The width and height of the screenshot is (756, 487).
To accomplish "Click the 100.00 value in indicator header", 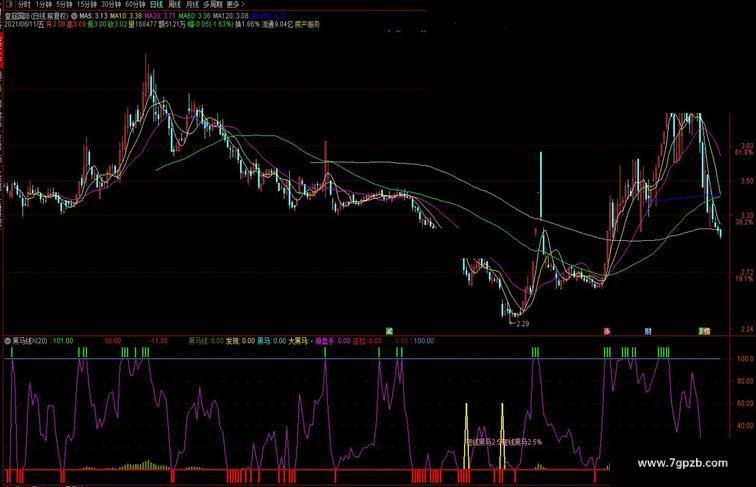I will (424, 341).
